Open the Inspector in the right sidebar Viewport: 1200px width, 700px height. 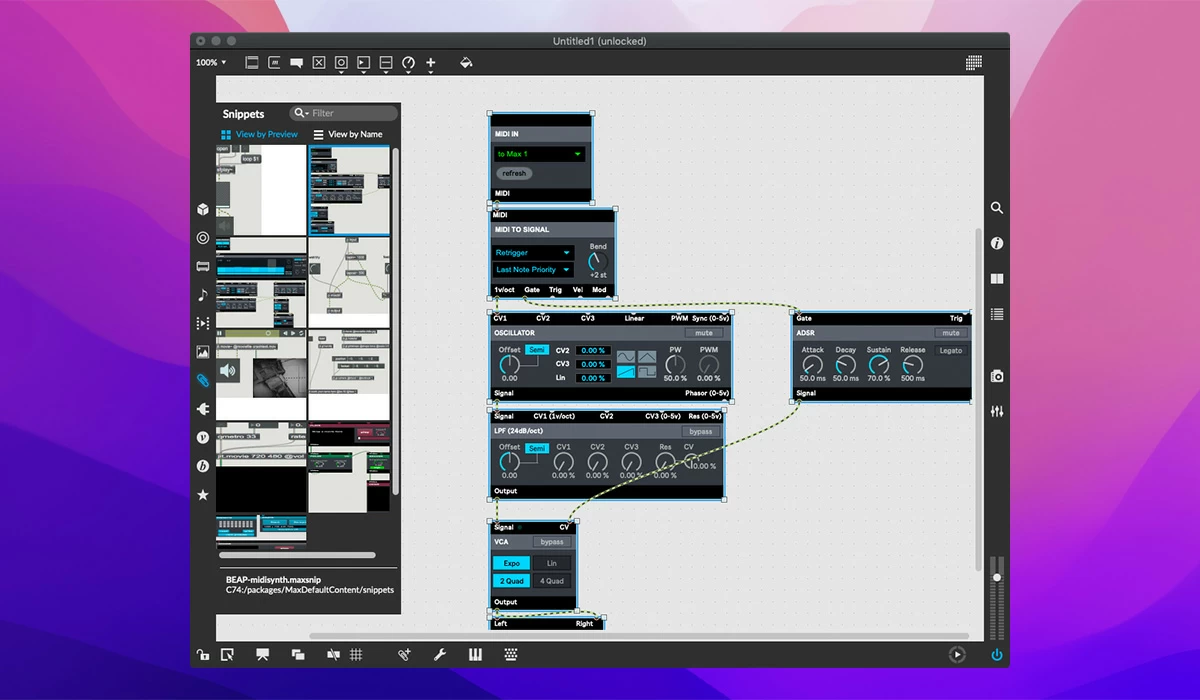pyautogui.click(x=996, y=243)
